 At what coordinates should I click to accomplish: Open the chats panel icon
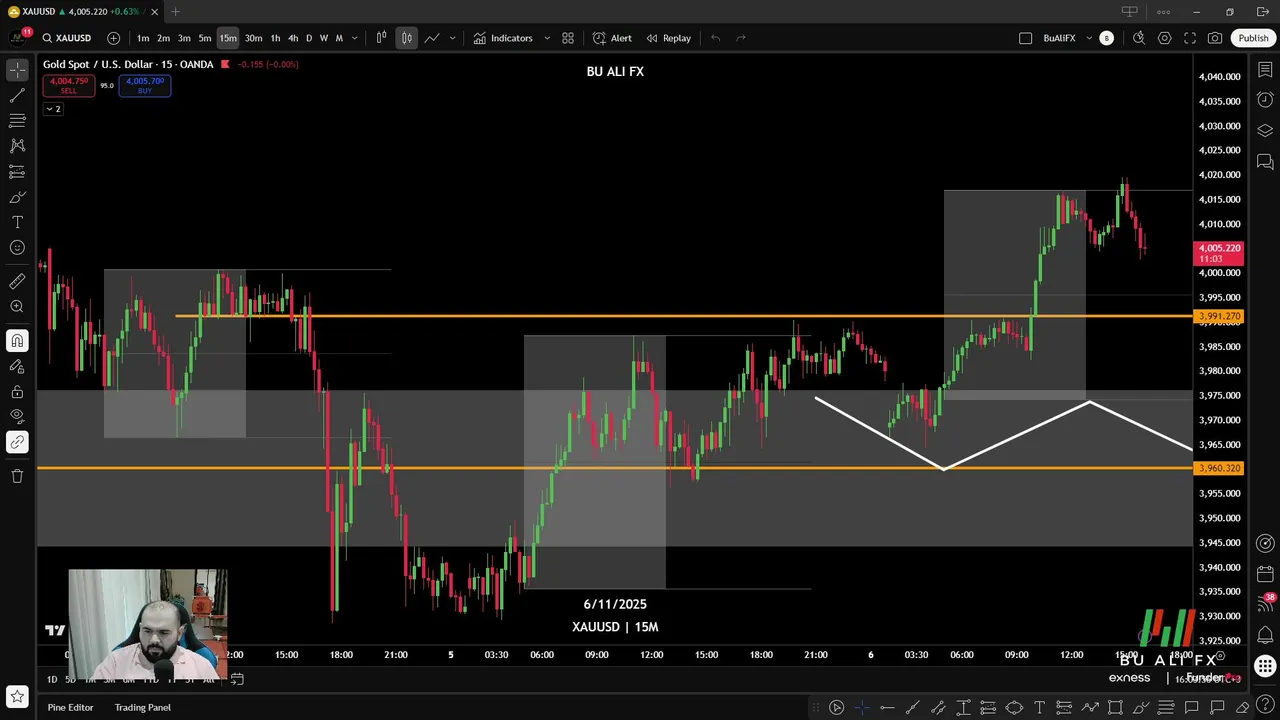(x=1265, y=162)
